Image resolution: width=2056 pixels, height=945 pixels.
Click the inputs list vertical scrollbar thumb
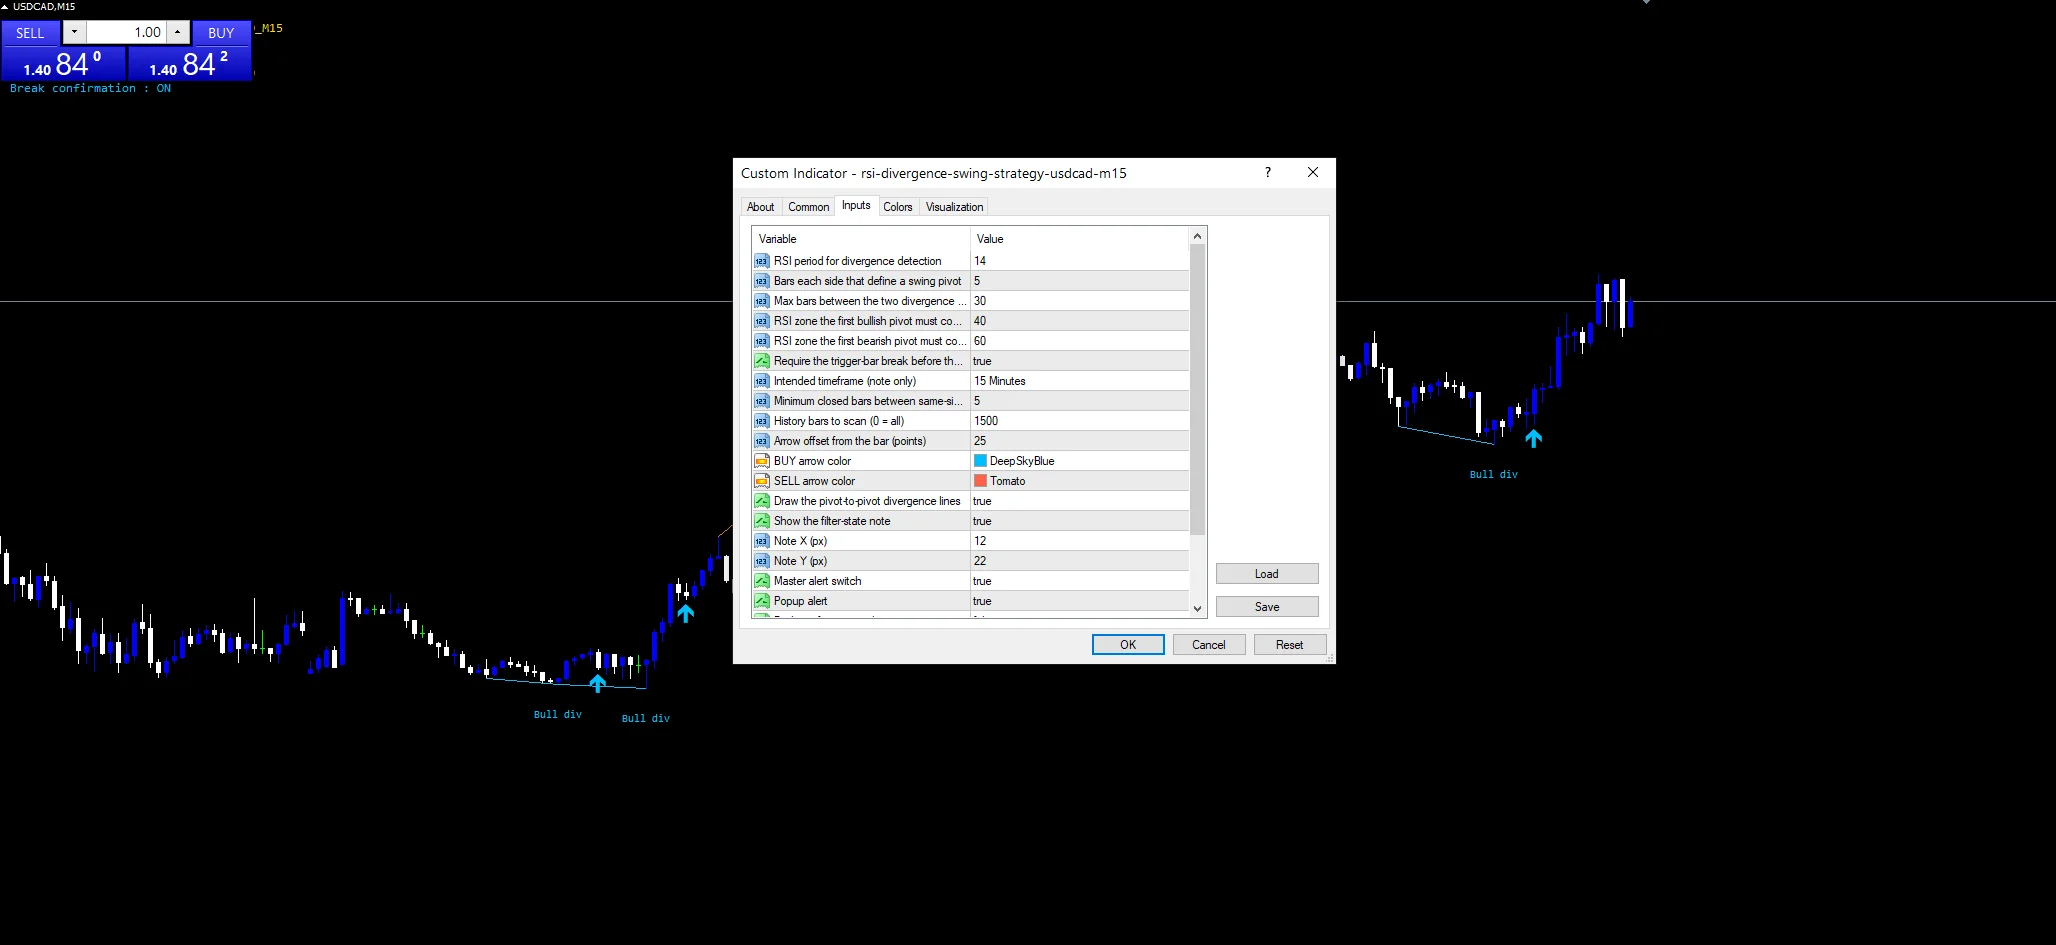pyautogui.click(x=1197, y=390)
